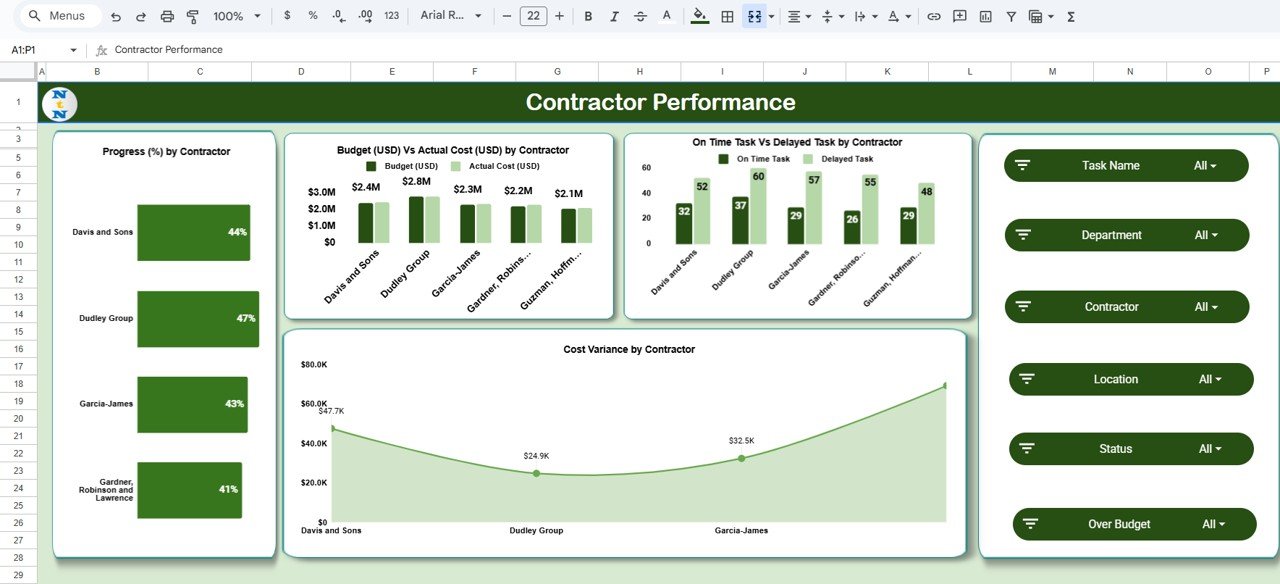Decrease decimal places

point(338,16)
